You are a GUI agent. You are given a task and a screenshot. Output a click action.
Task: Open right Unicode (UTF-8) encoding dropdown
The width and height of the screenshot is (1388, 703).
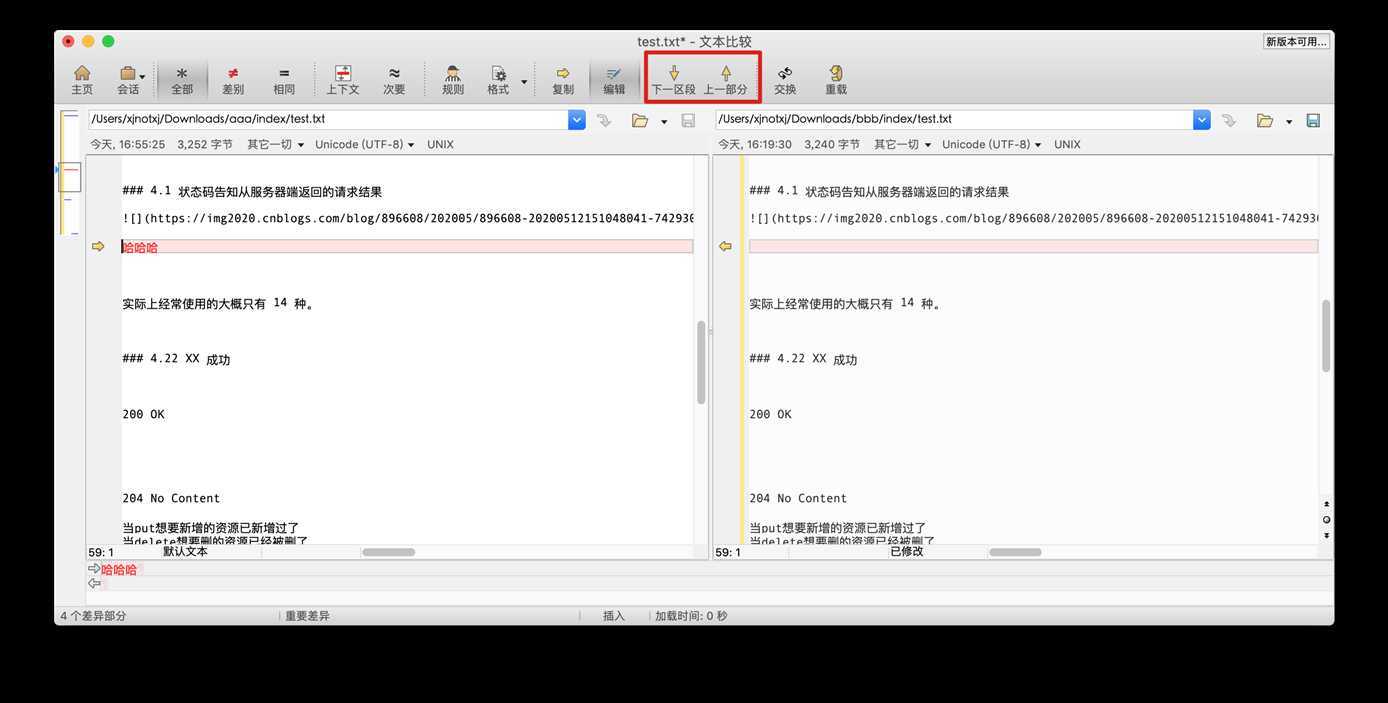[991, 144]
